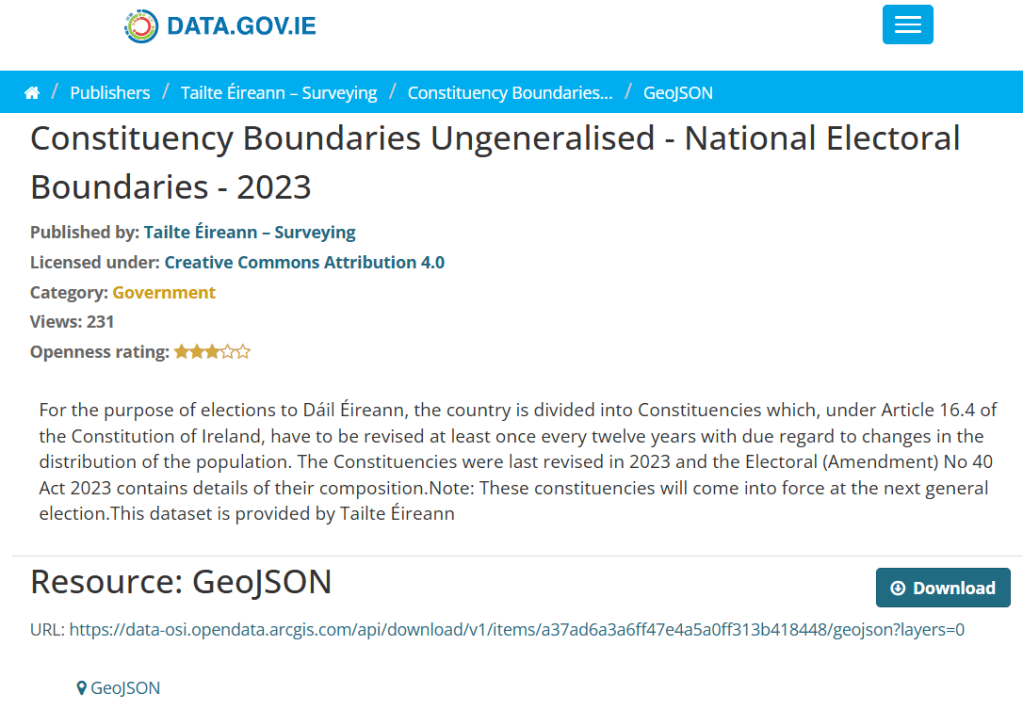Click the DATA.GOV.IE logo

coord(220,25)
